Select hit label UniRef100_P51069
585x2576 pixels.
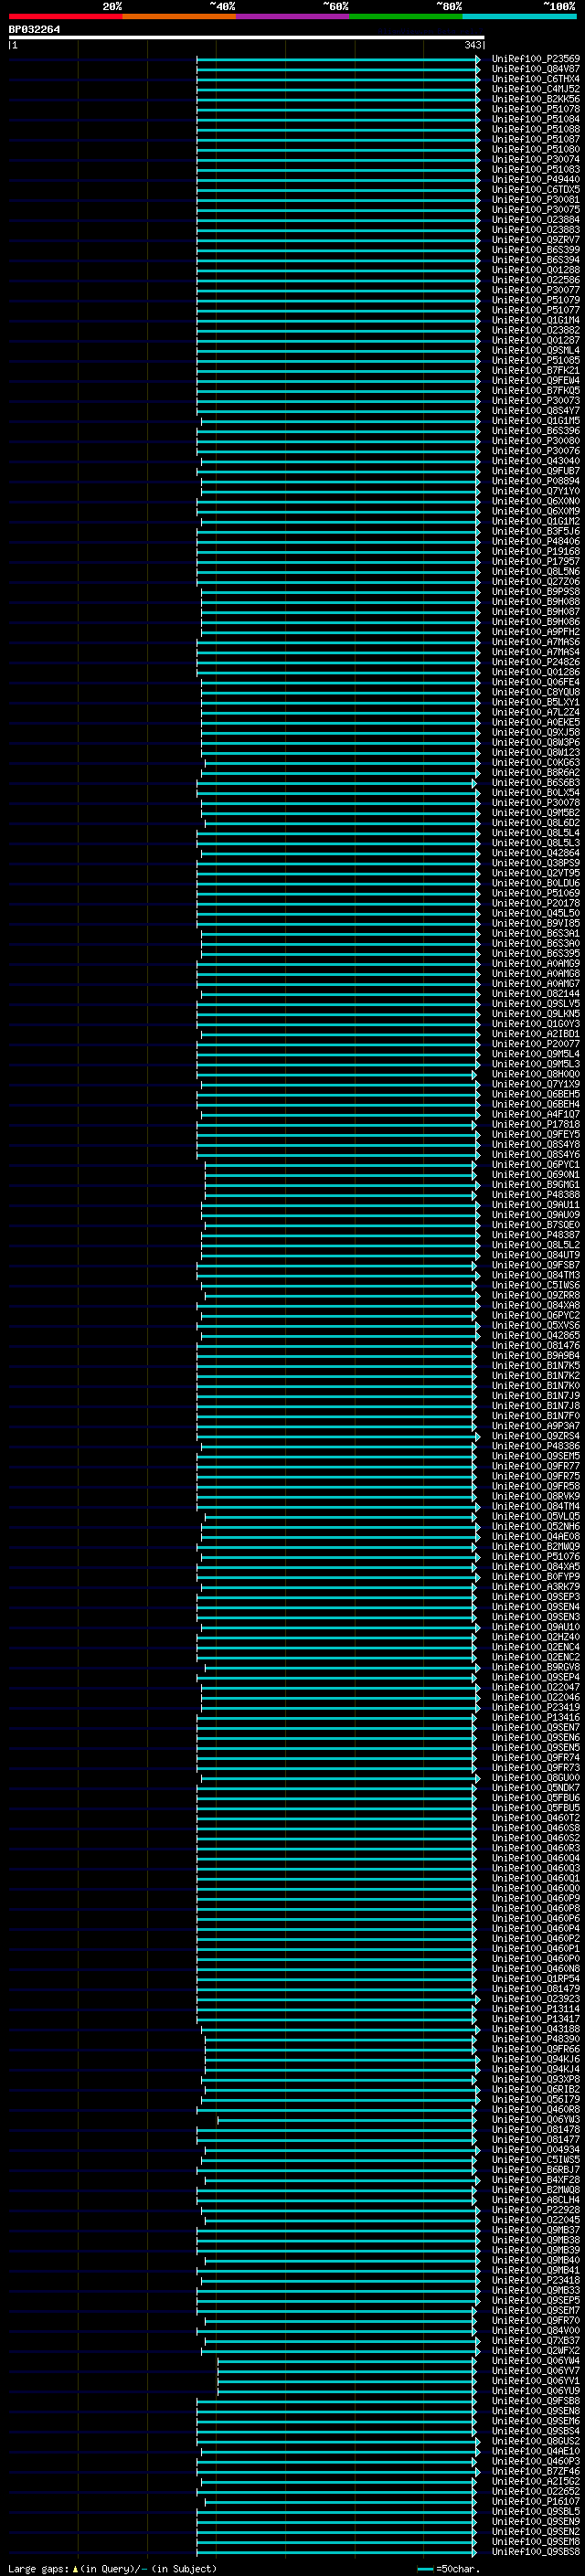point(536,893)
